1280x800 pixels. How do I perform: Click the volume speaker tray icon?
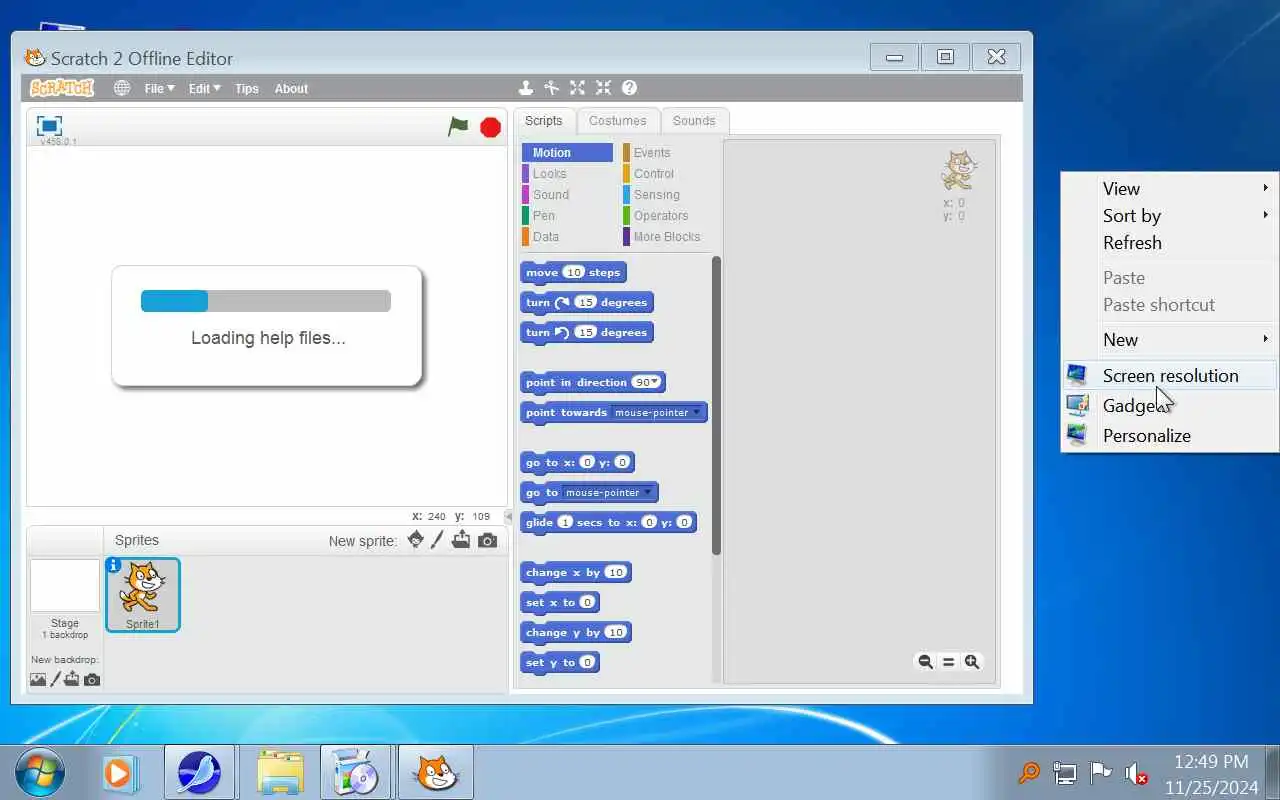pos(1136,773)
